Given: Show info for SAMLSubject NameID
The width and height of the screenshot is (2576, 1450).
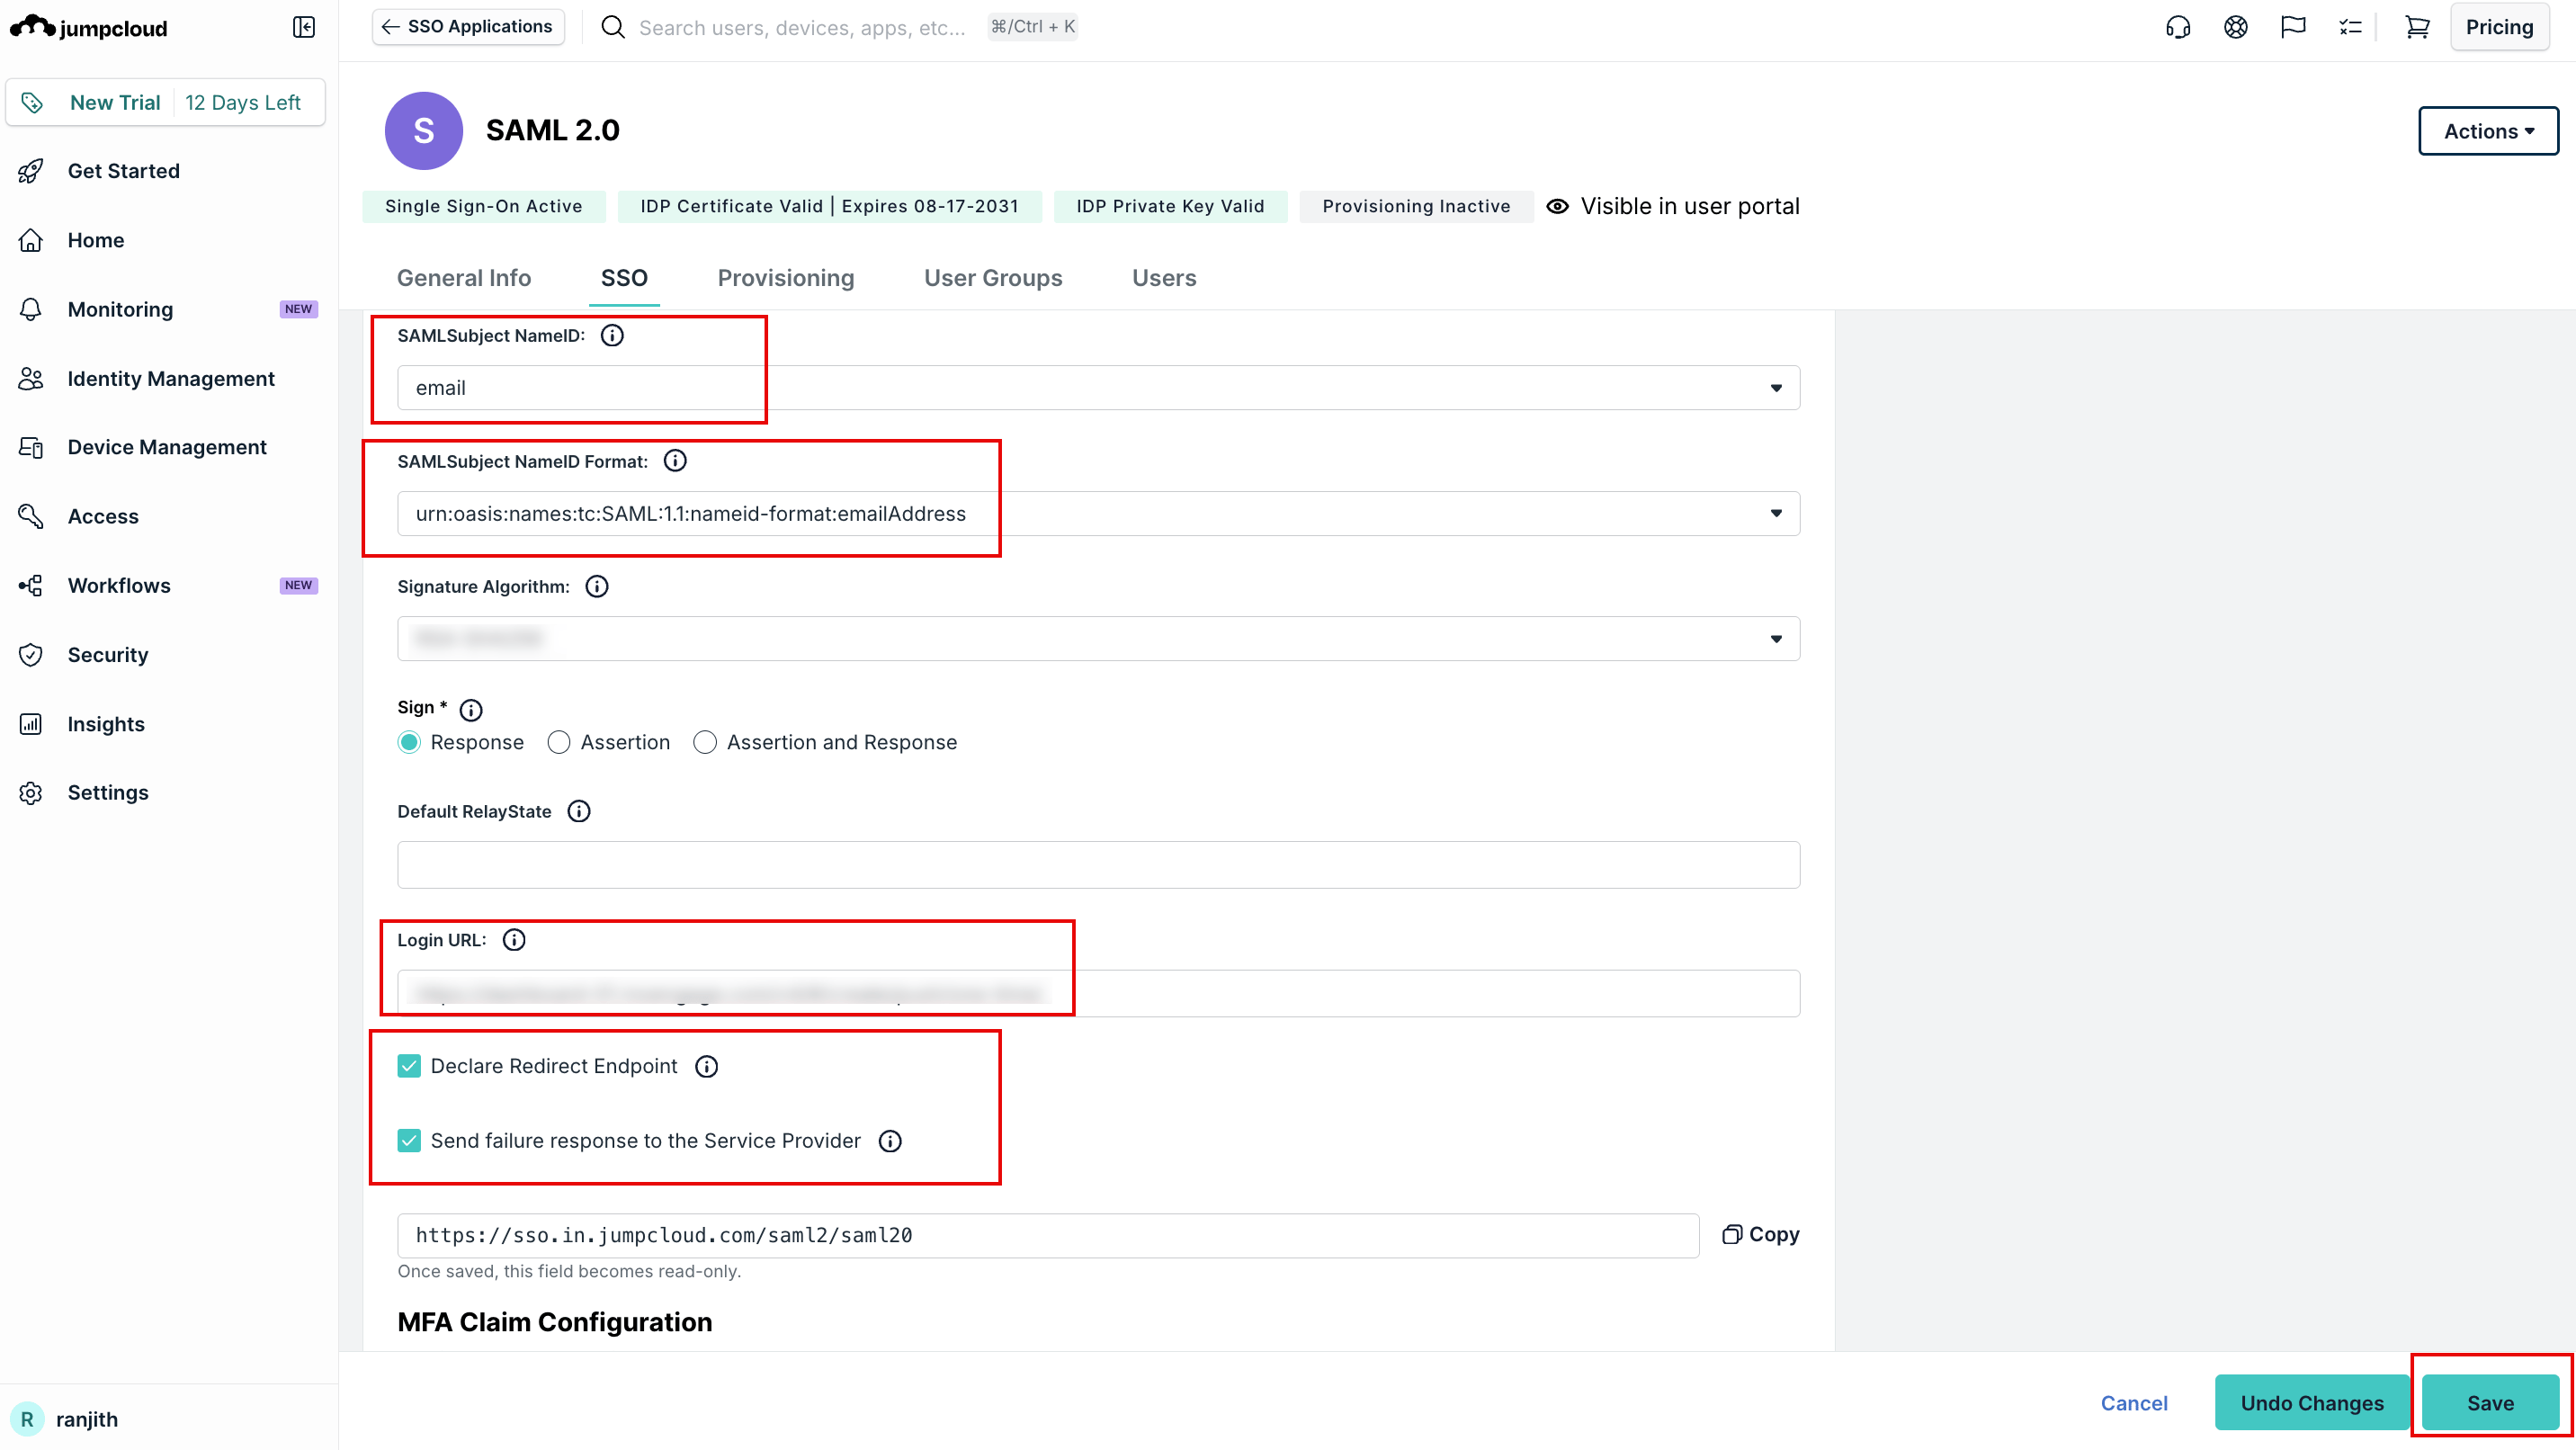Looking at the screenshot, I should click(x=612, y=335).
